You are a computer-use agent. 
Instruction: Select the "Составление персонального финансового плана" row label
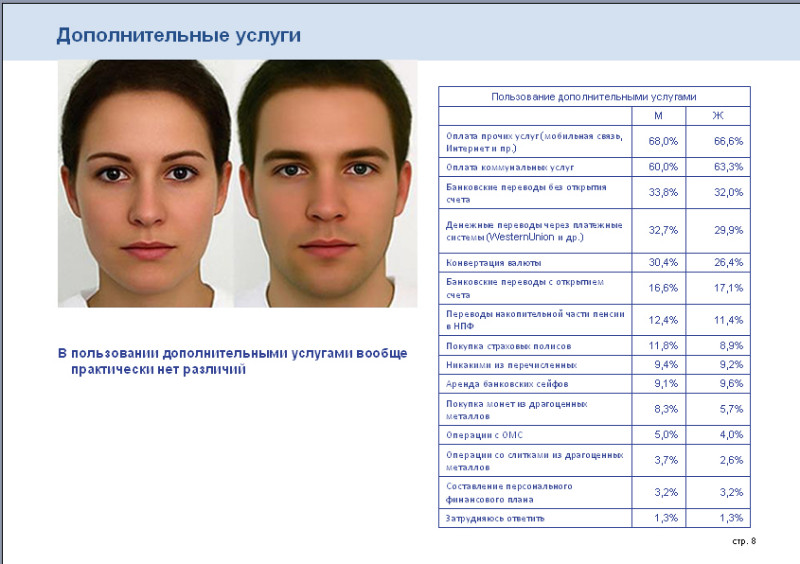click(x=508, y=492)
